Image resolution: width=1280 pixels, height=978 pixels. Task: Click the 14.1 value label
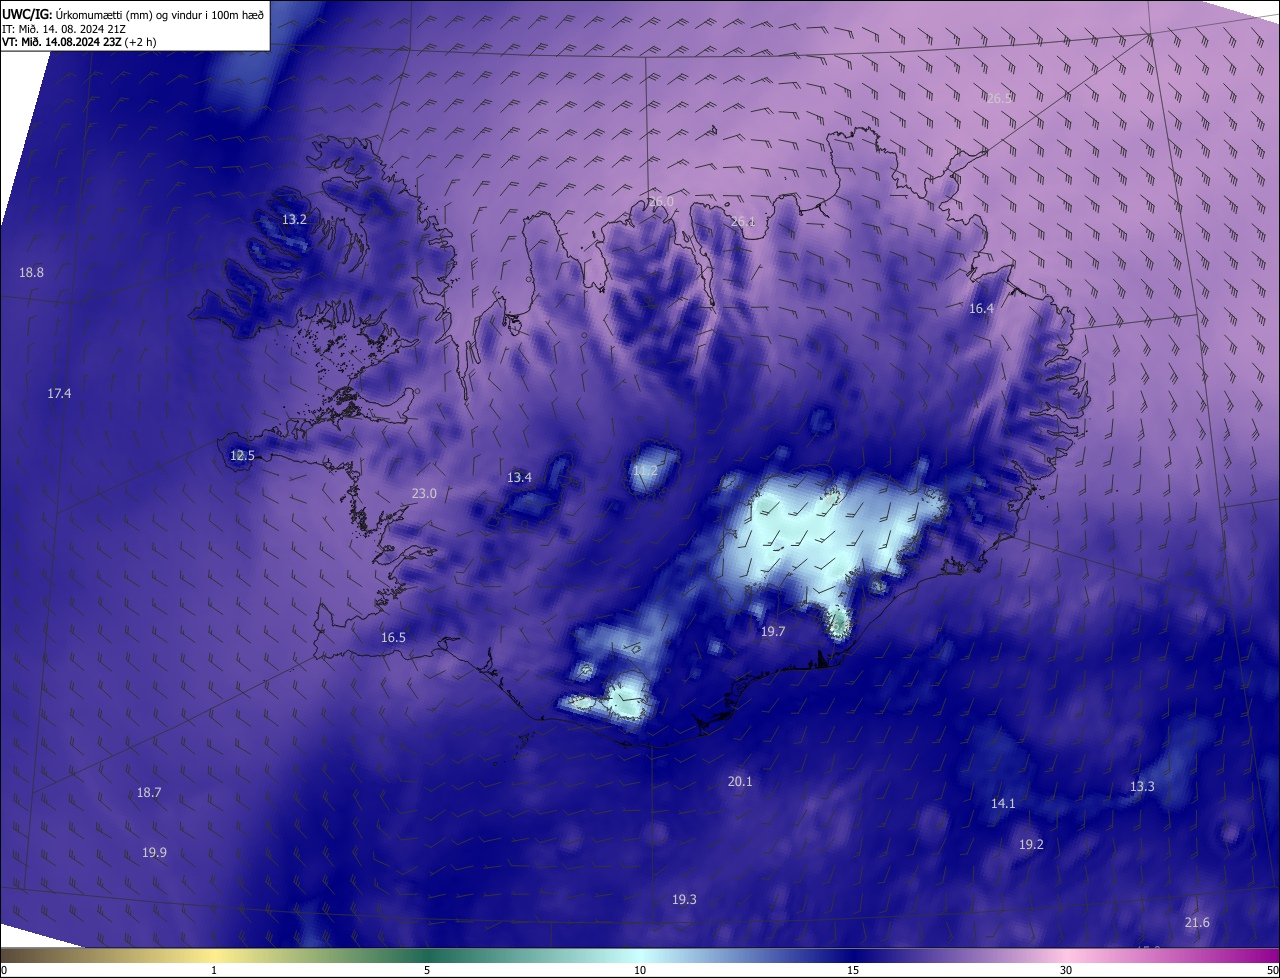point(1003,803)
